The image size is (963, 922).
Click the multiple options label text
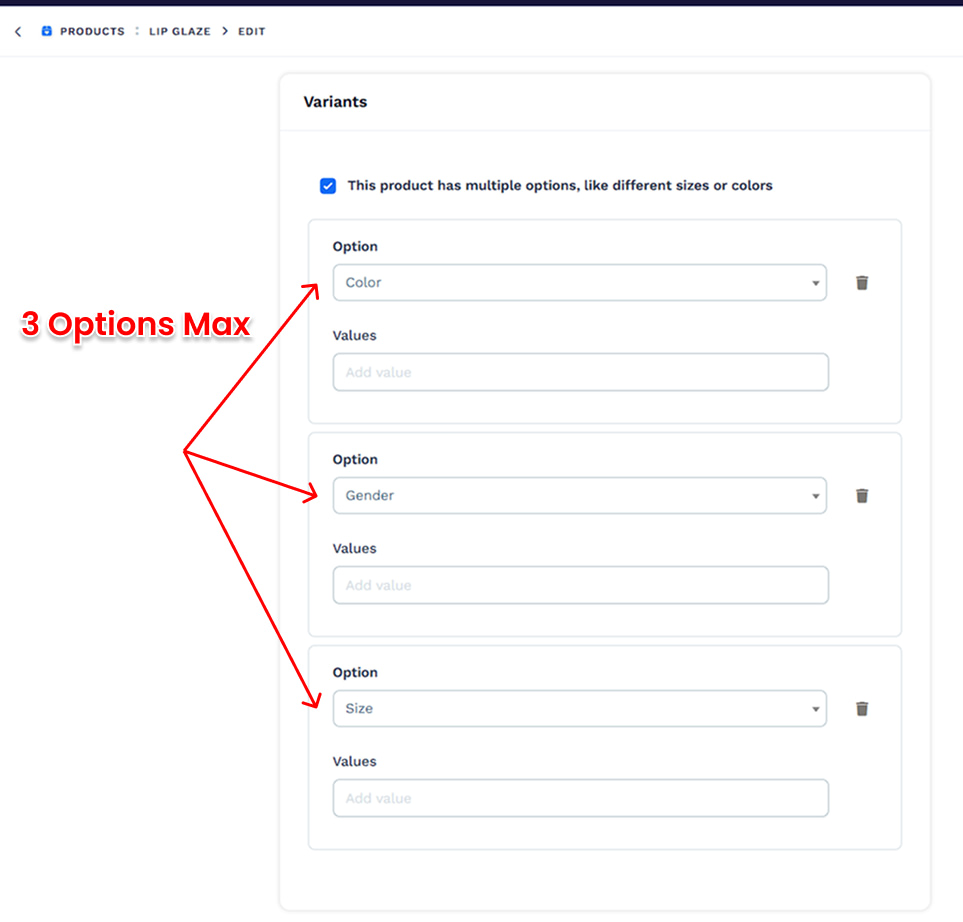pyautogui.click(x=559, y=186)
